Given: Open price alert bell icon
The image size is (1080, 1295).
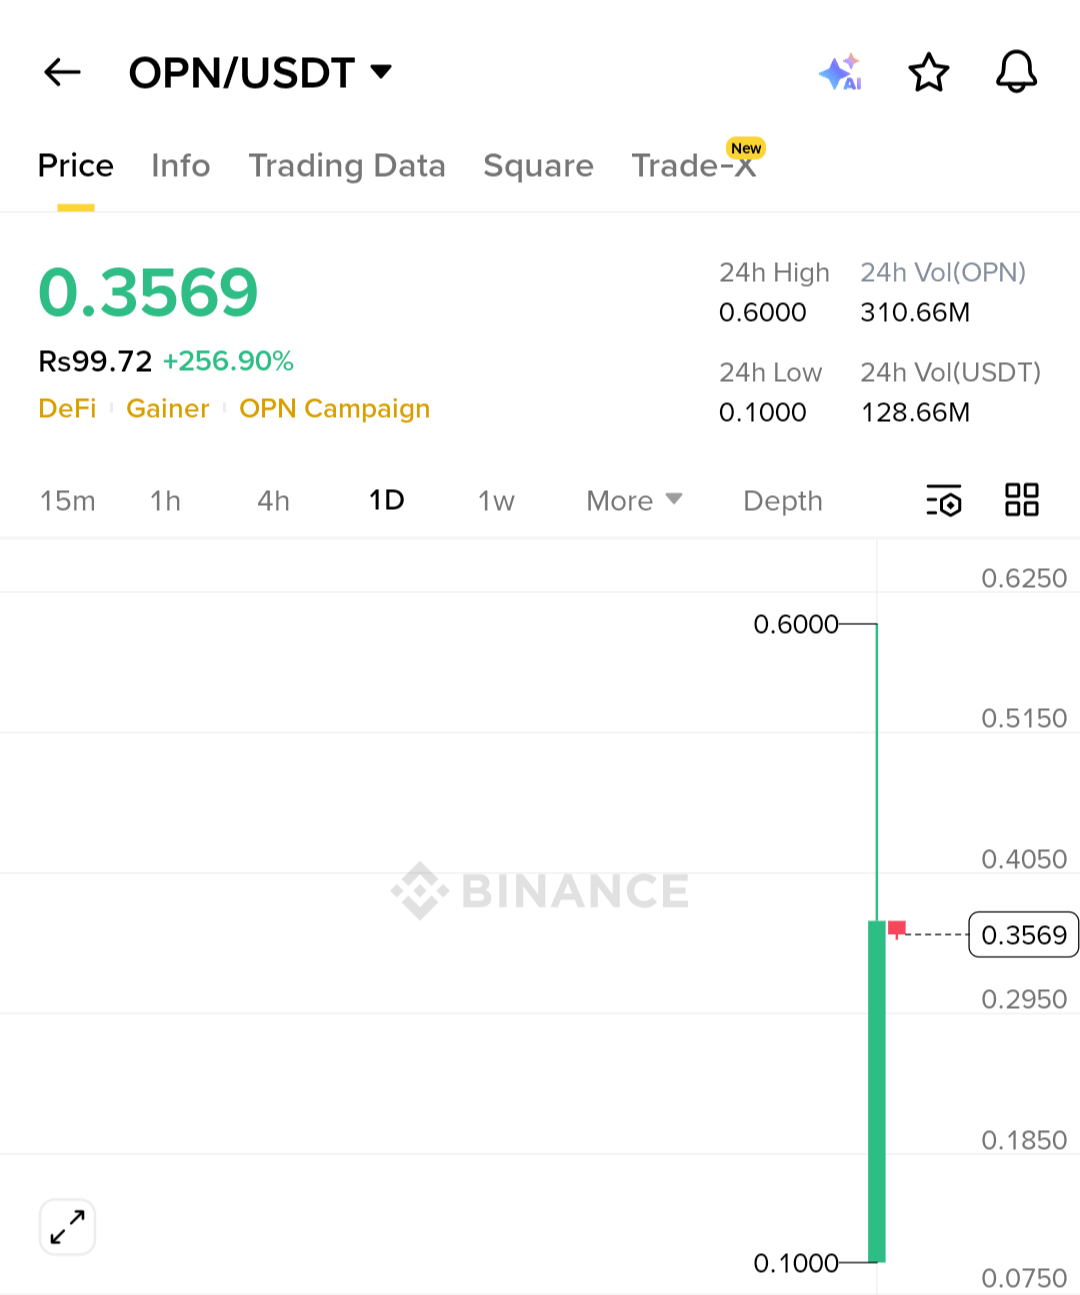Looking at the screenshot, I should pyautogui.click(x=1016, y=72).
